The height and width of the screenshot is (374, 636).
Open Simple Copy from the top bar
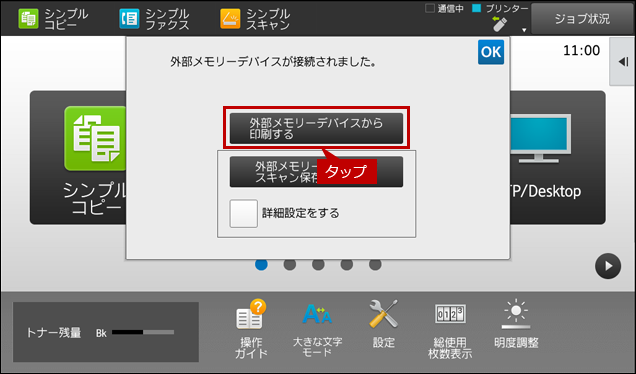pos(53,19)
